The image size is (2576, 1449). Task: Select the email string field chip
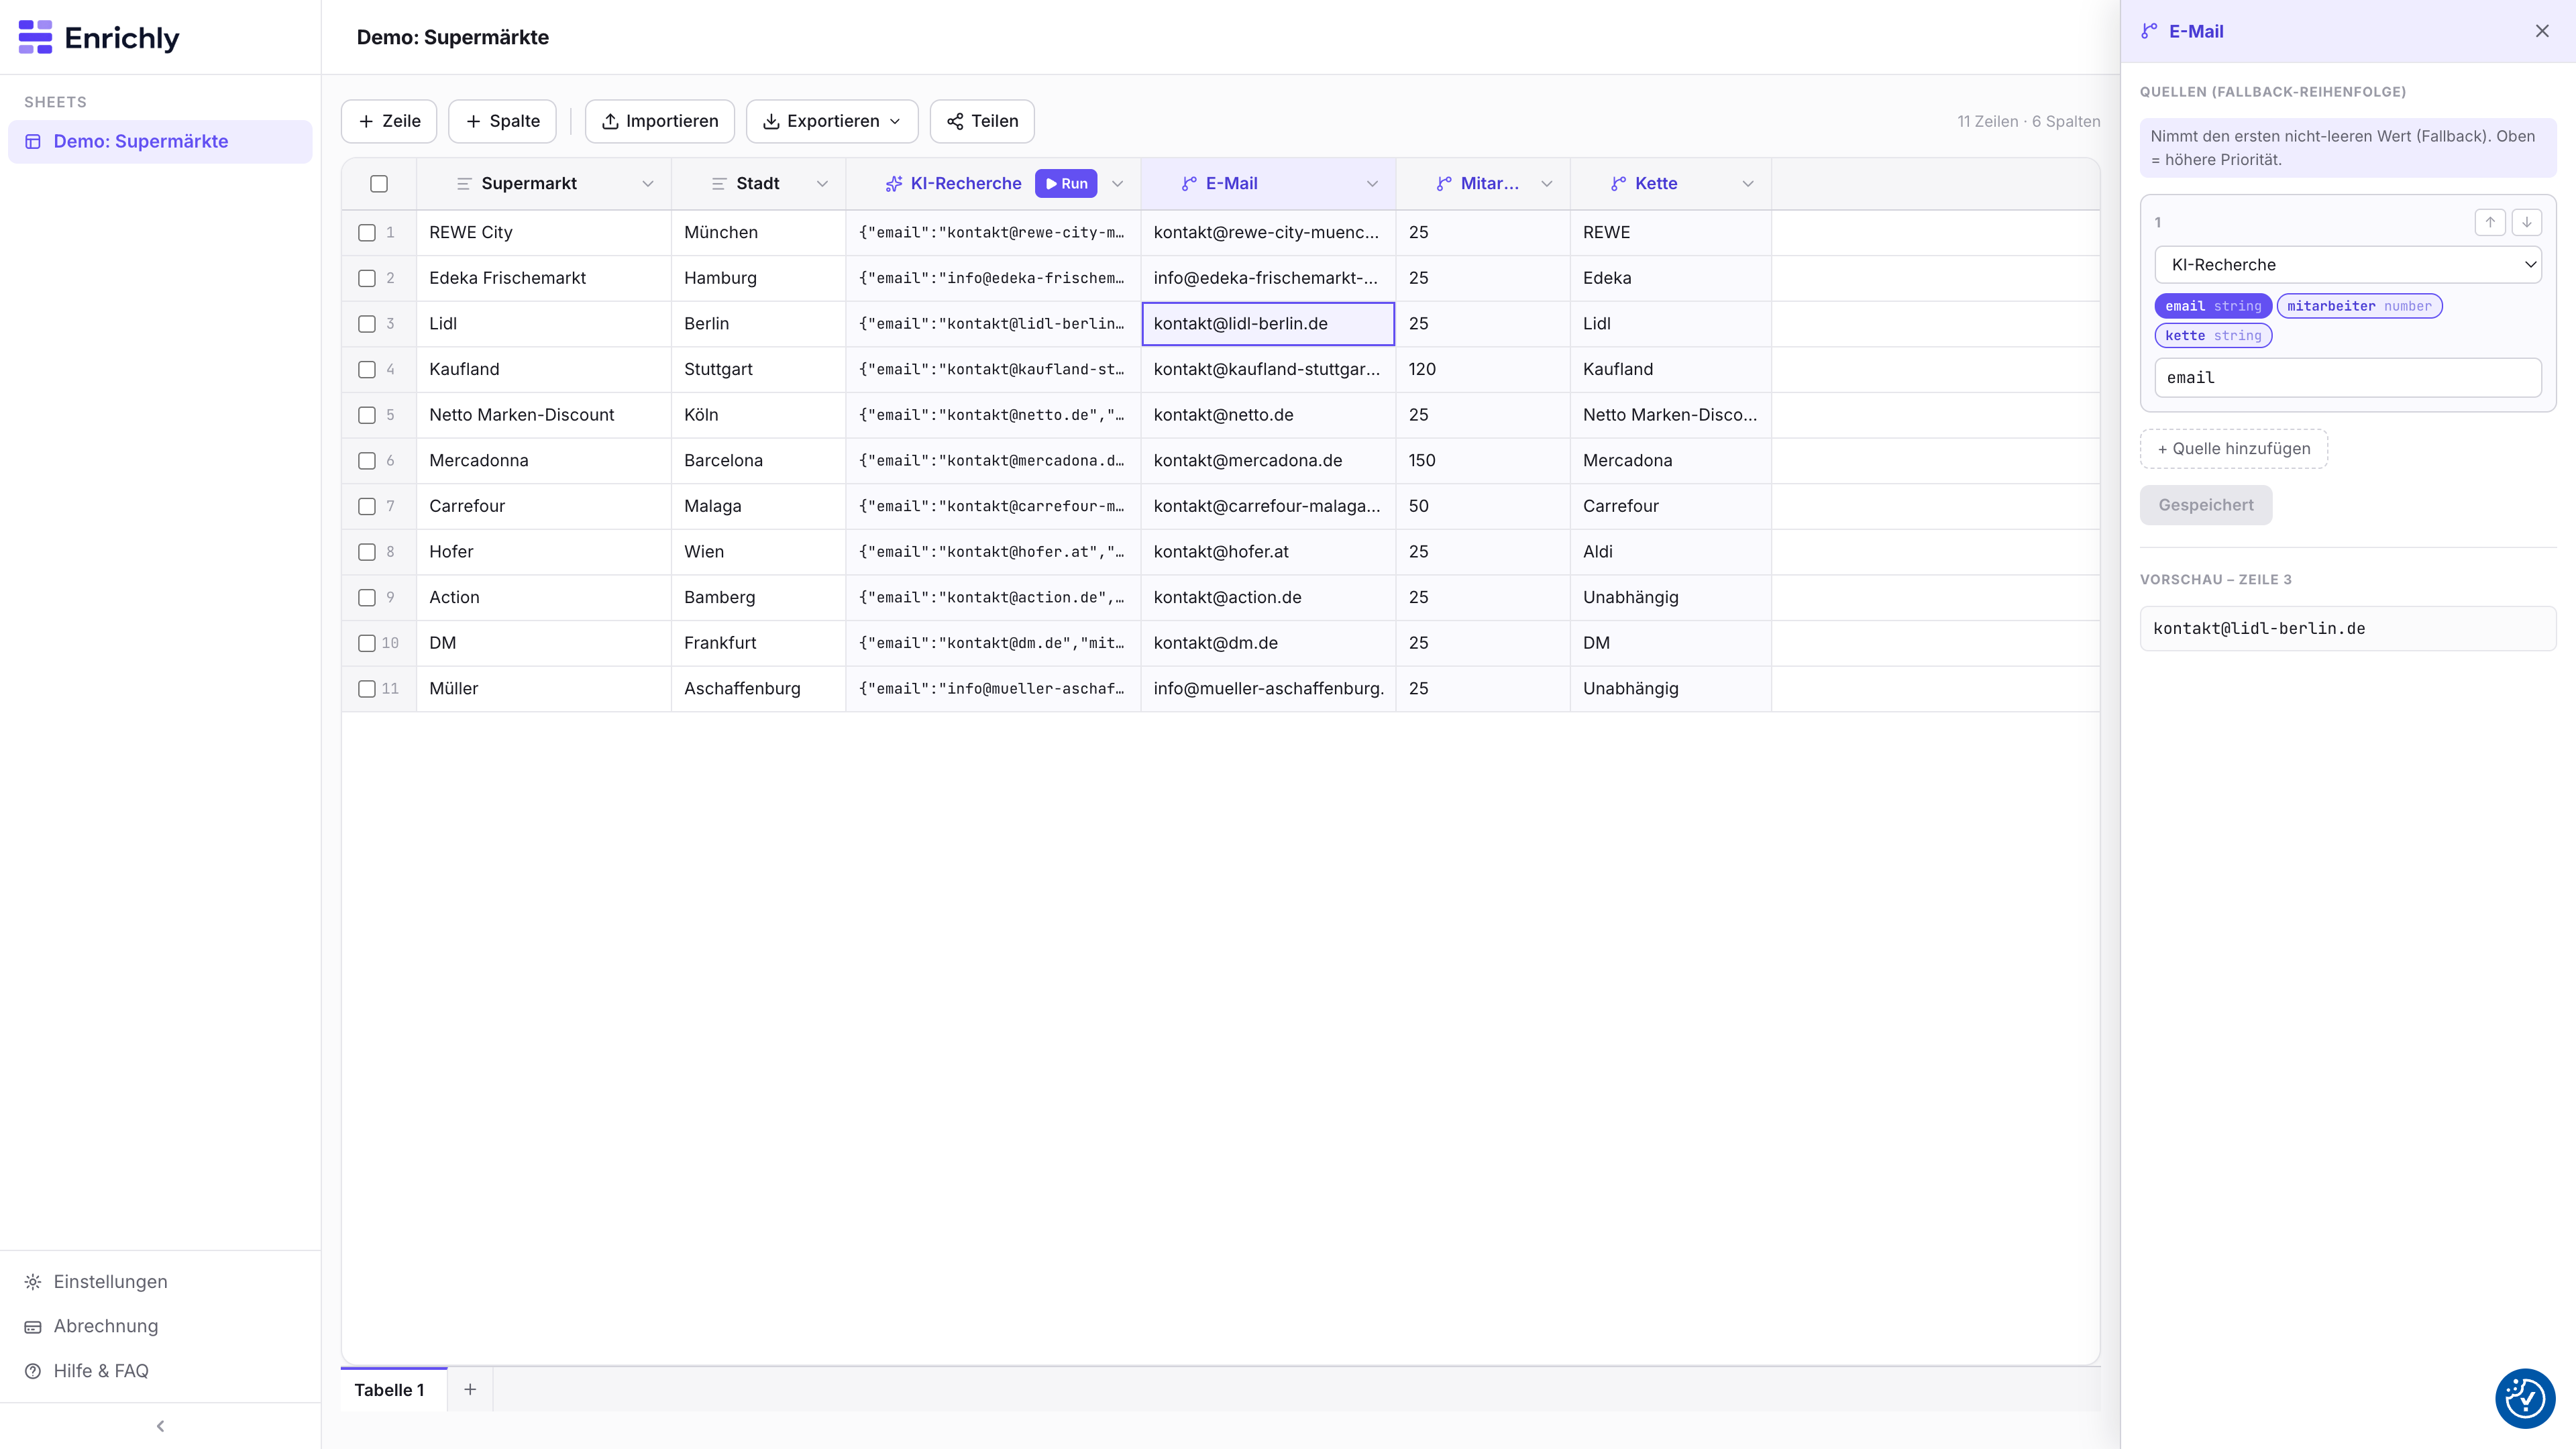(x=2213, y=306)
